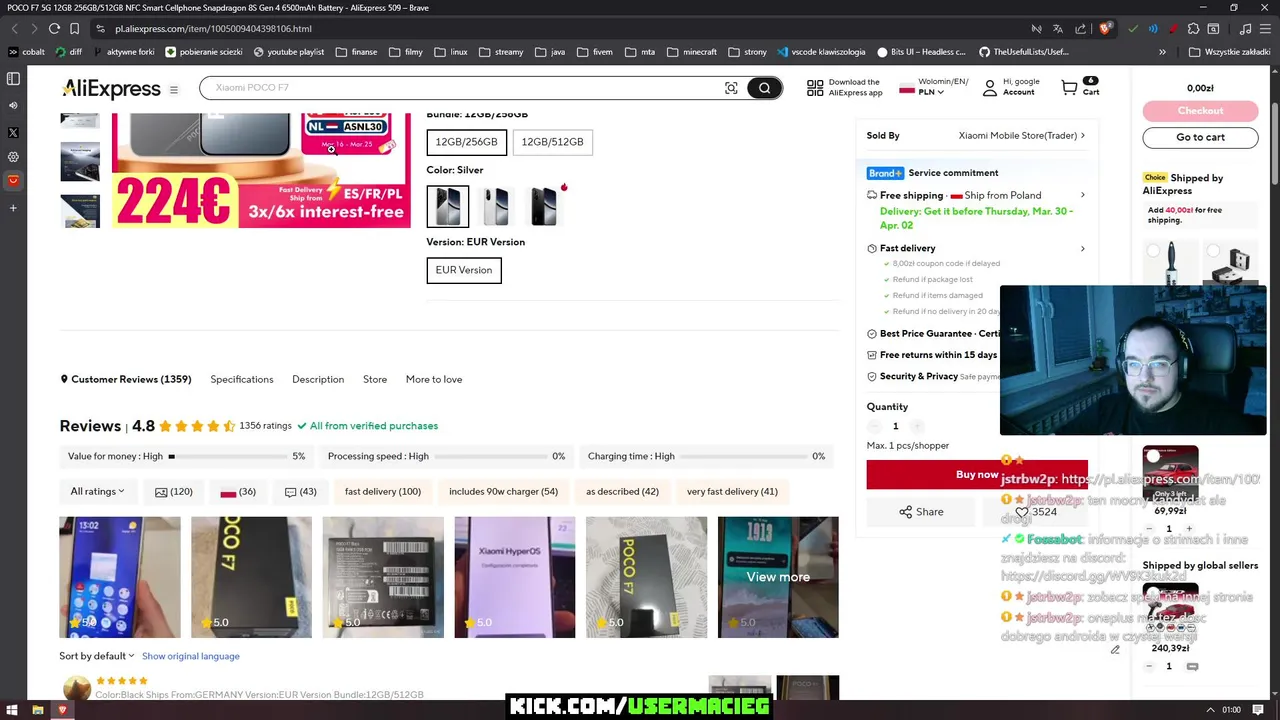Tick the checkbox on the 69,99zł car item
1280x720 pixels.
(x=1153, y=457)
